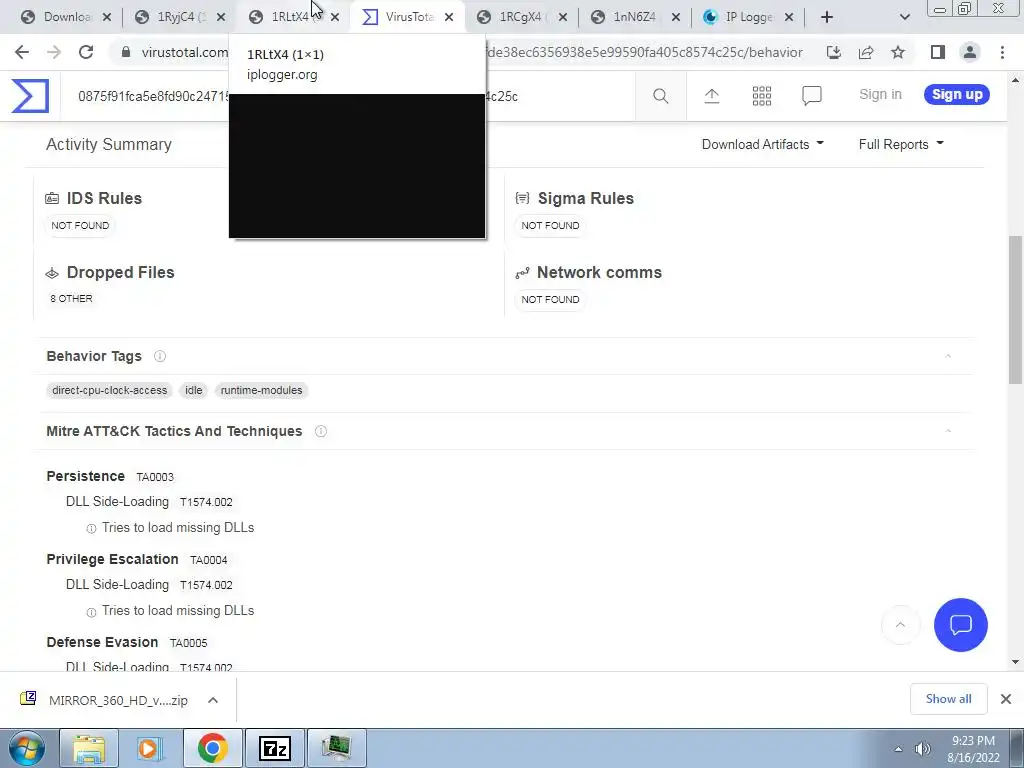Click IDS Rules NOT FOUND badge
This screenshot has height=768, width=1024.
point(80,225)
